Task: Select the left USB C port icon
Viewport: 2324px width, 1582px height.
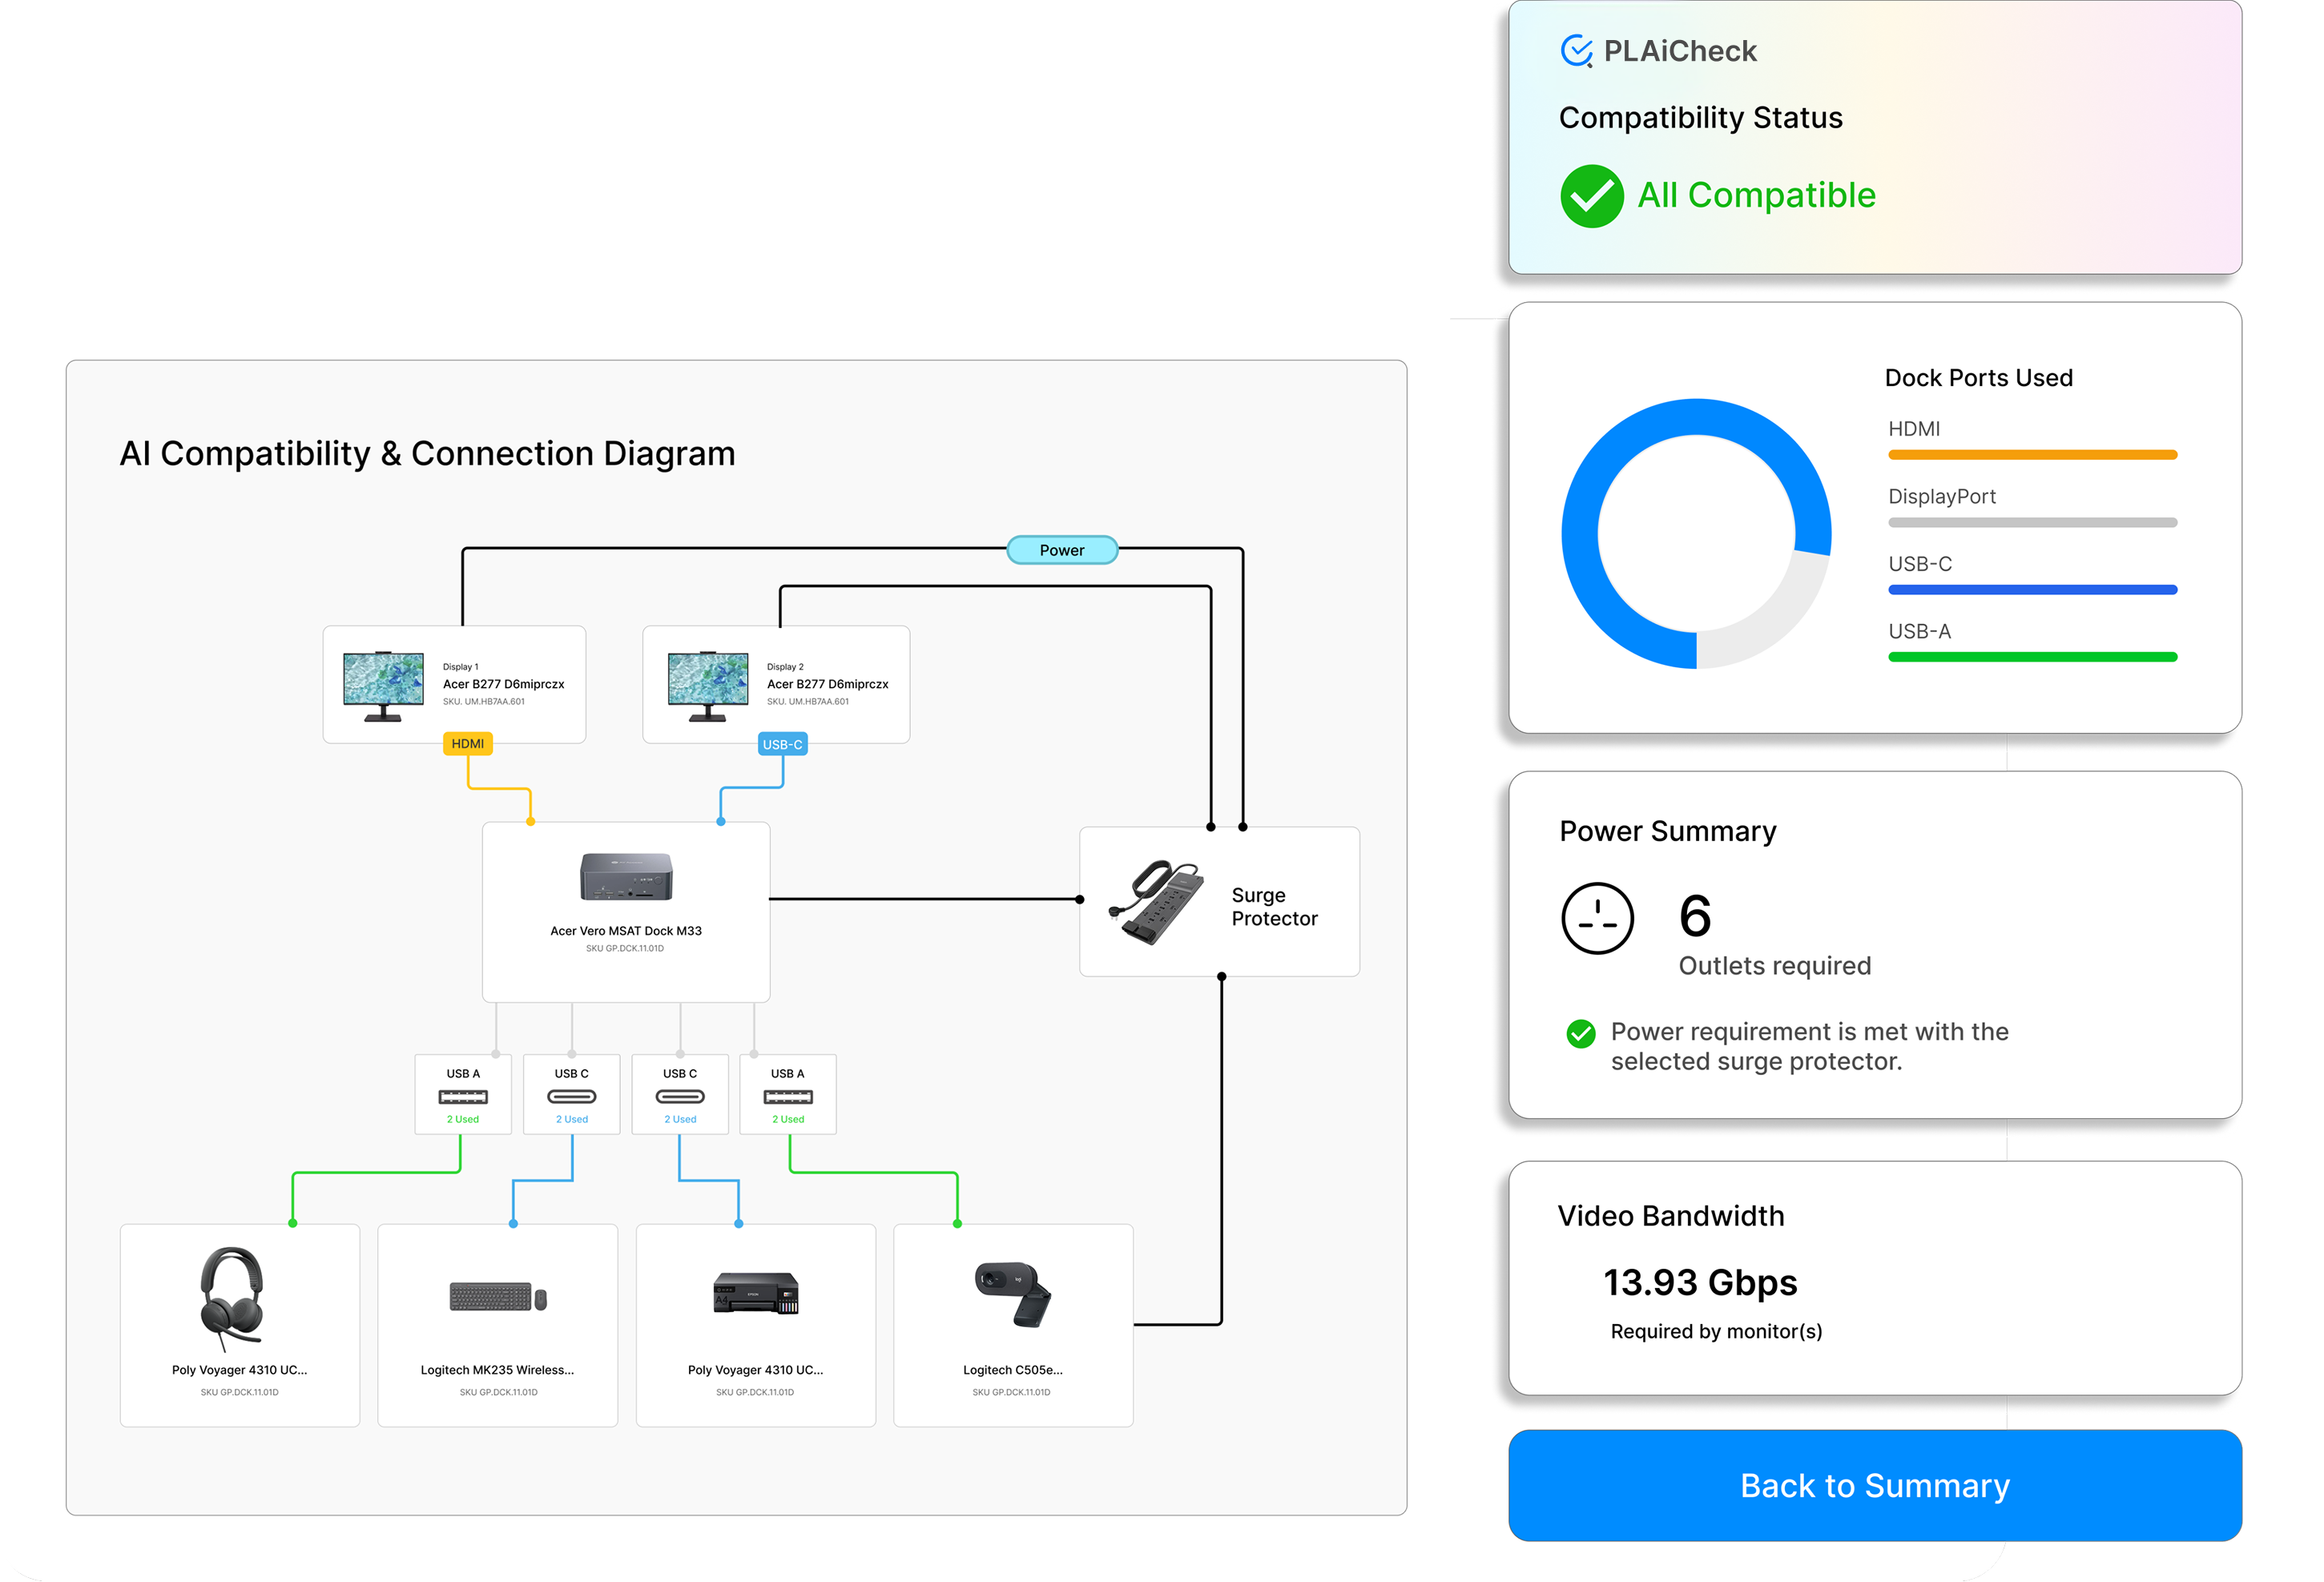Action: coord(571,1097)
